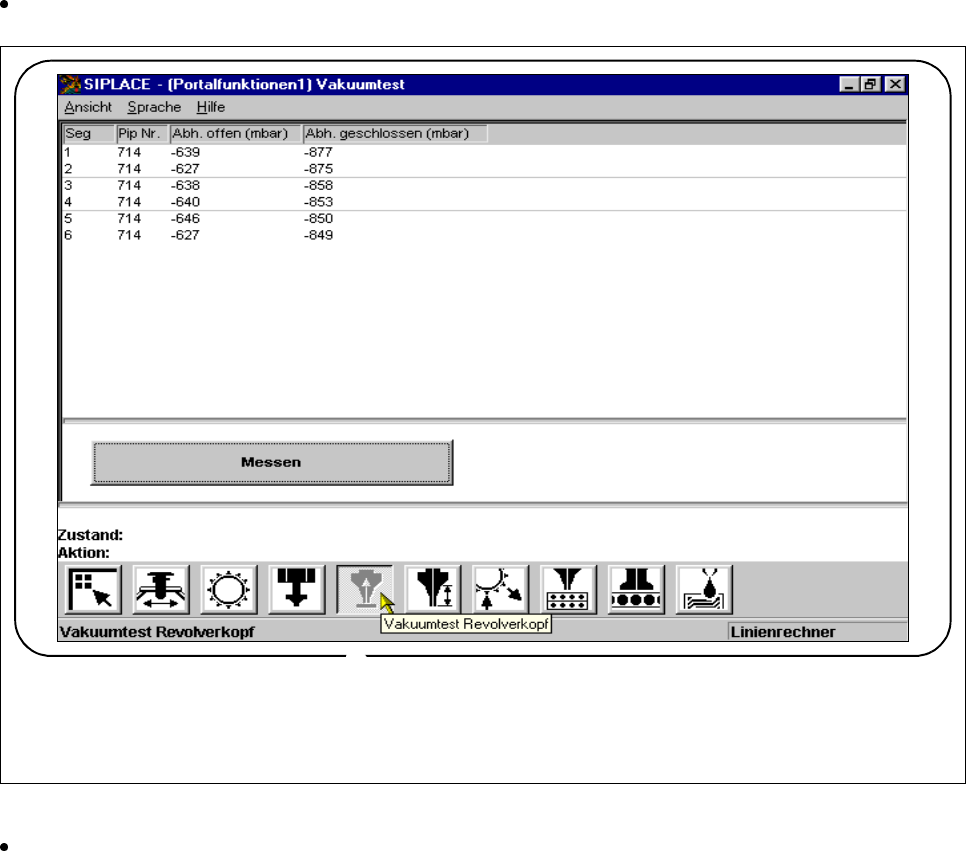966x851 pixels.
Task: Sort by Abh. offen (mbar) column
Action: click(x=234, y=134)
